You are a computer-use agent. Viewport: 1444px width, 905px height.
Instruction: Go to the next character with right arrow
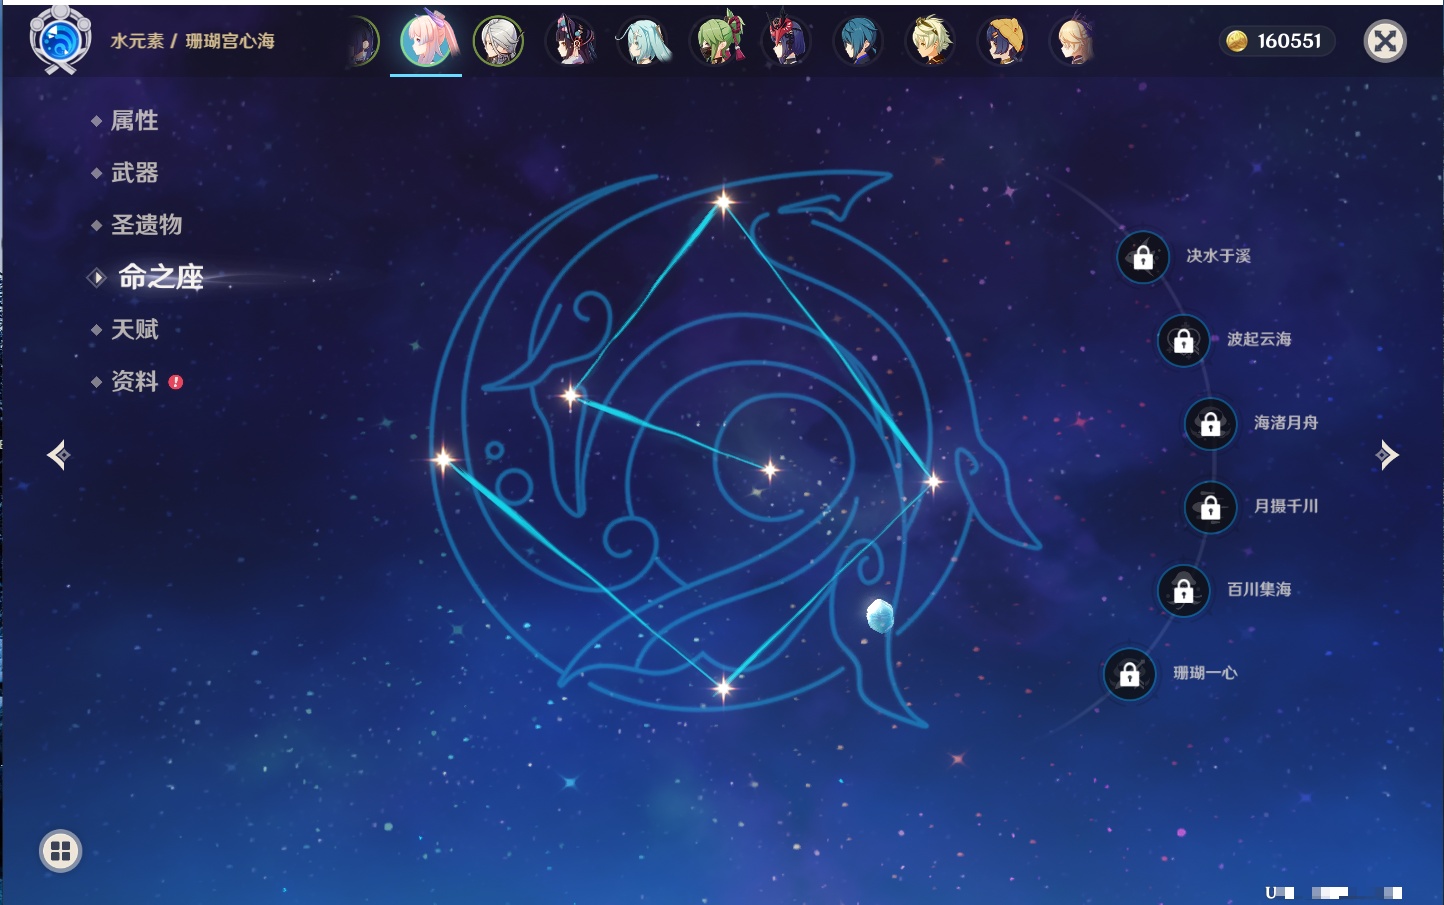[x=1386, y=455]
